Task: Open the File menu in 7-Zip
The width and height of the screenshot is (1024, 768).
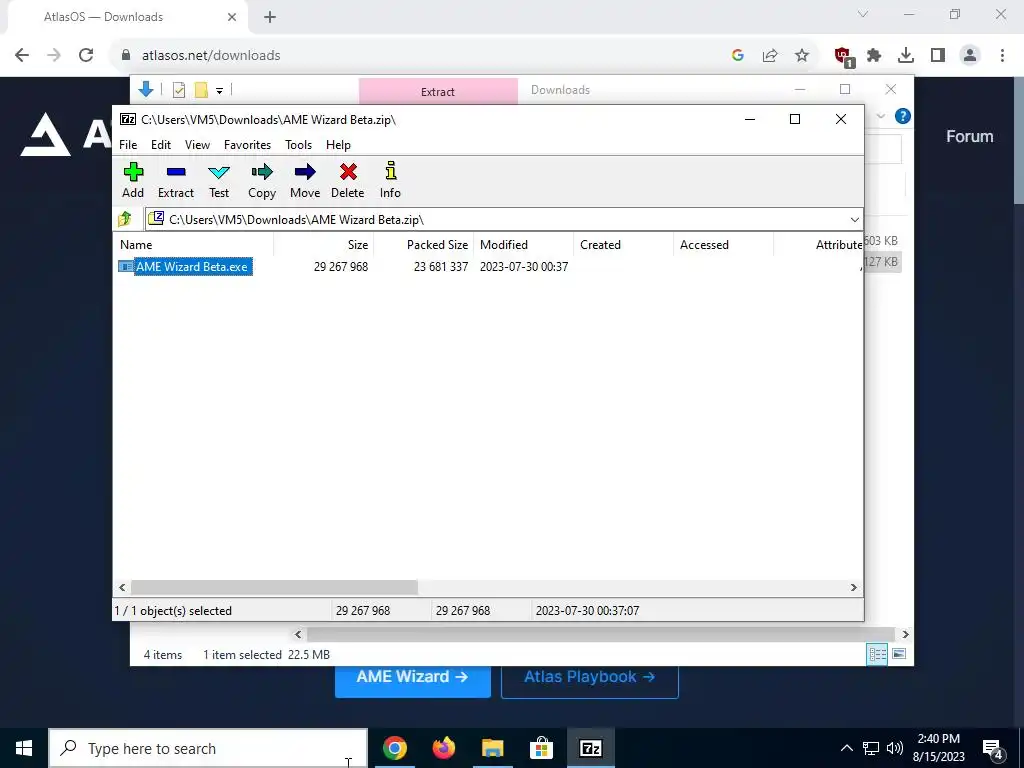Action: click(x=128, y=145)
